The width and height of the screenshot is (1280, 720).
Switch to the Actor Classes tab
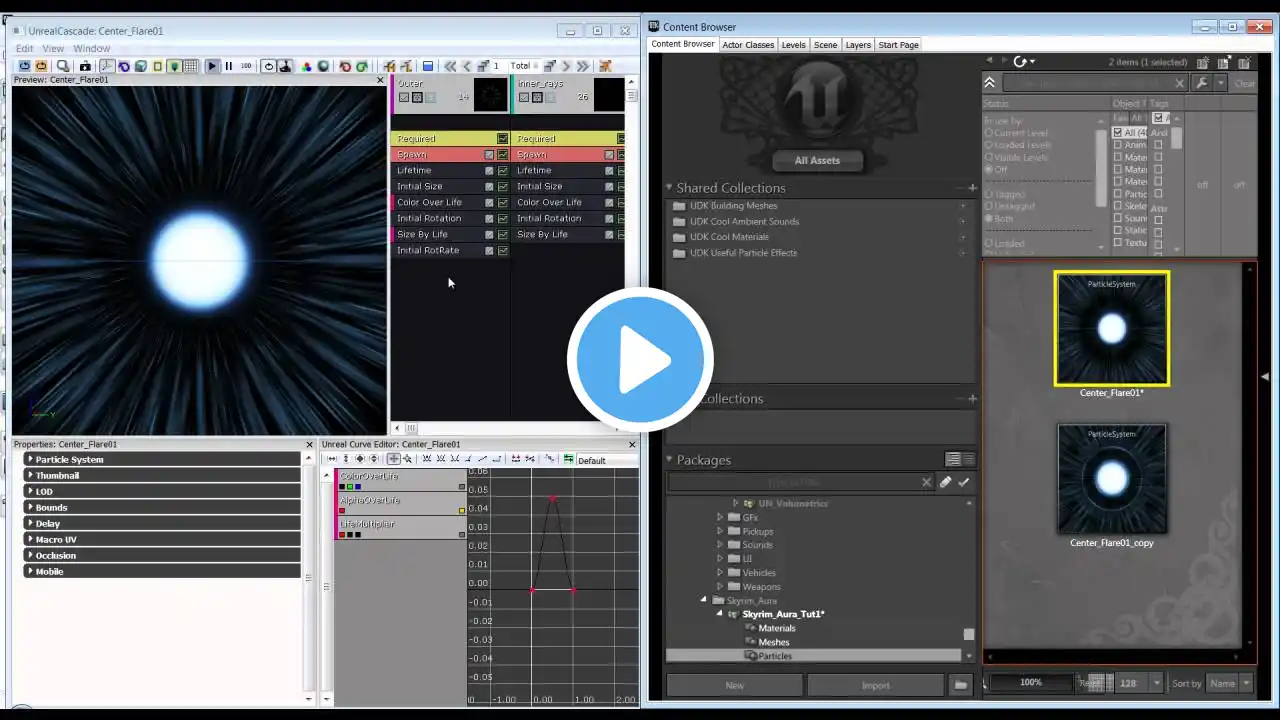[x=748, y=45]
